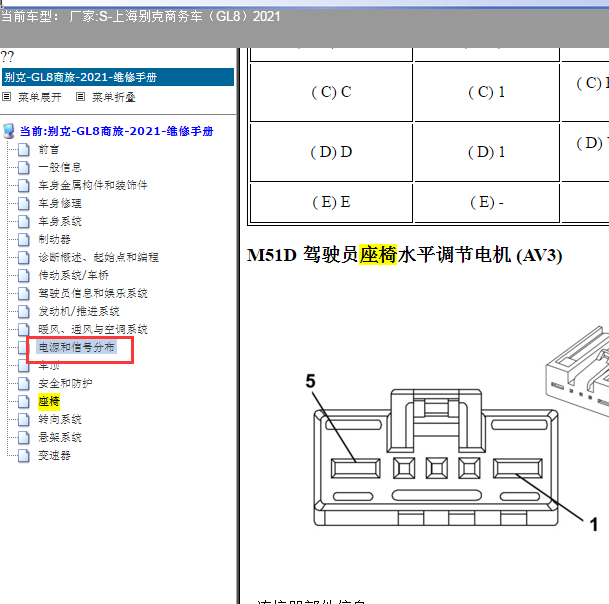Click page icon next to 诊断概述、起始点和编程
This screenshot has width=609, height=604.
(x=24, y=257)
